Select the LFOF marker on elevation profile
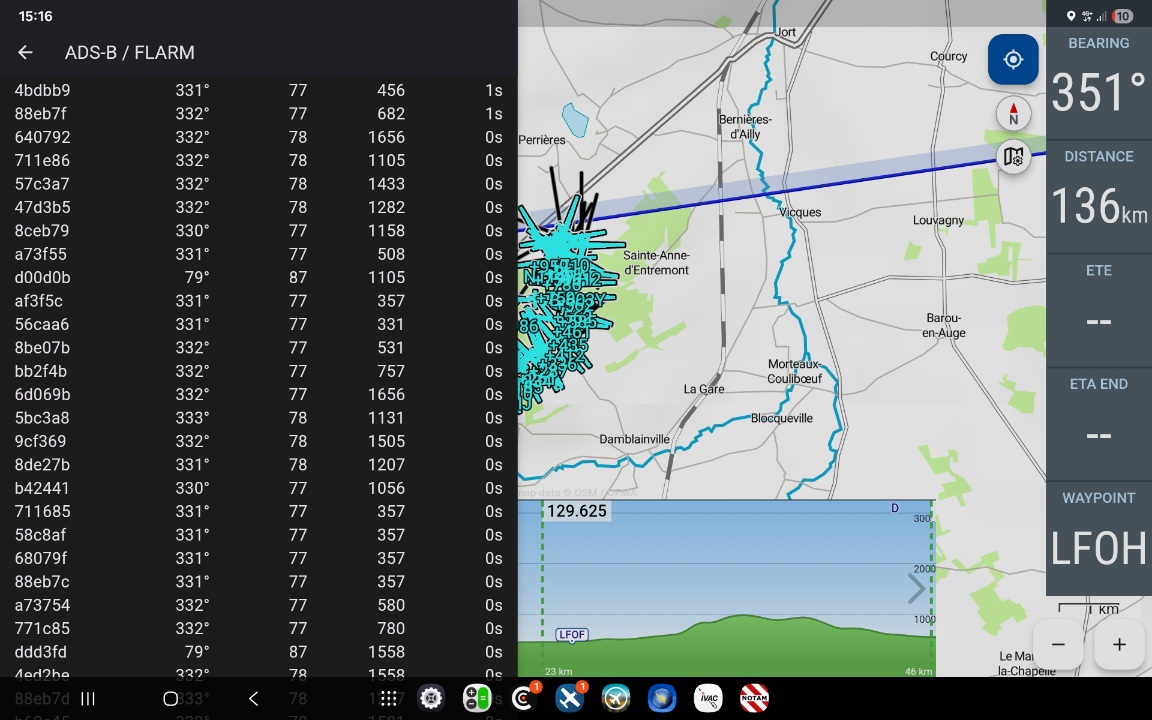 coord(572,635)
